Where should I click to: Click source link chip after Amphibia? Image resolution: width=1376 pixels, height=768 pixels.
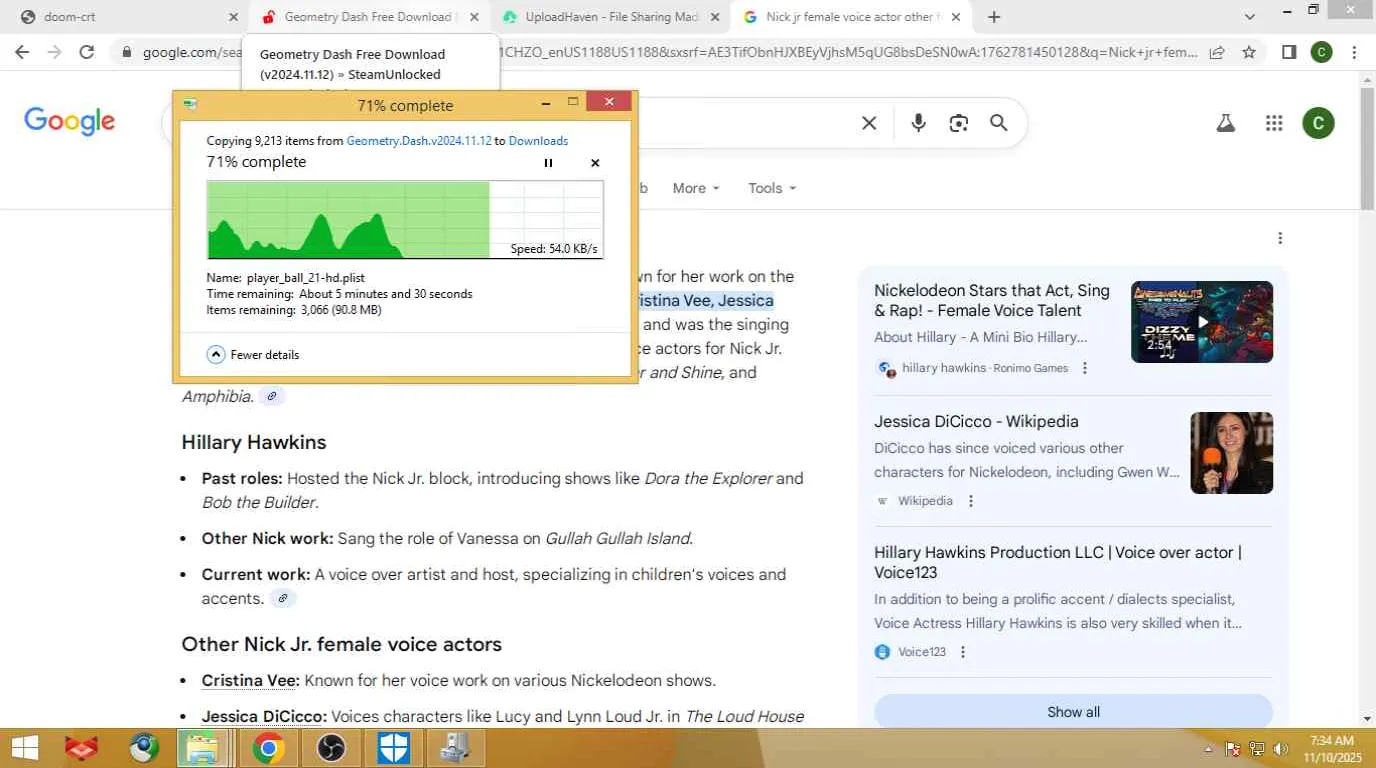coord(272,397)
